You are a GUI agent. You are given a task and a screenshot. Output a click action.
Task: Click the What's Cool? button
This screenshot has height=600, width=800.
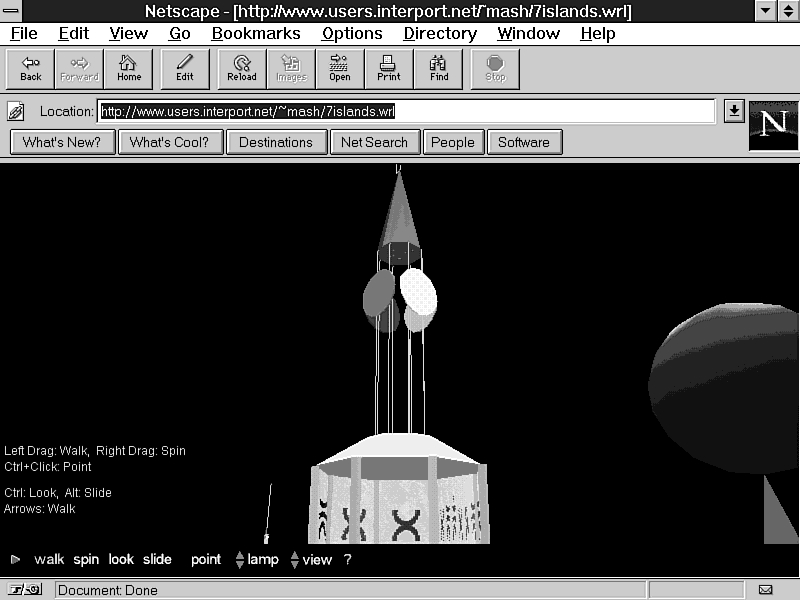pyautogui.click(x=169, y=142)
